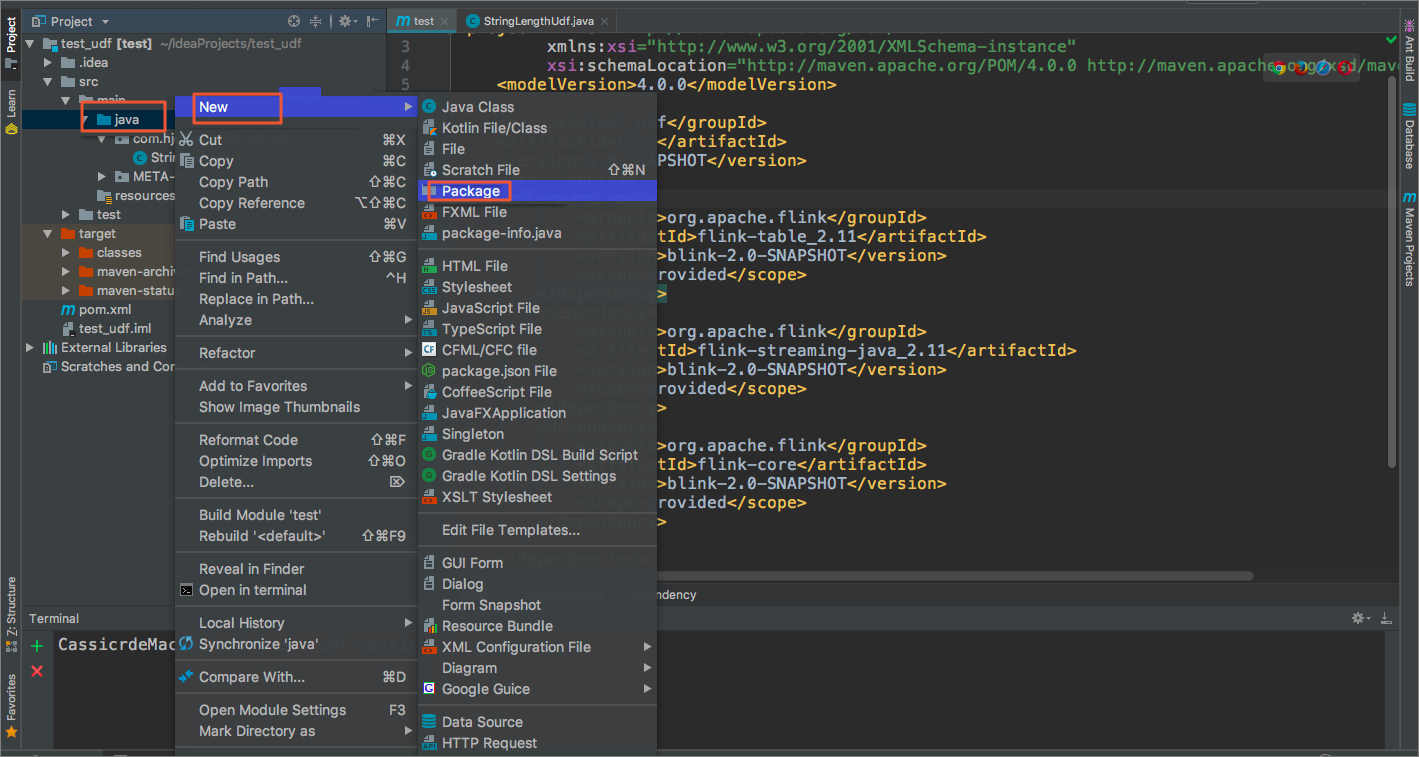Open GUI Form creation
1419x757 pixels.
[536, 563]
